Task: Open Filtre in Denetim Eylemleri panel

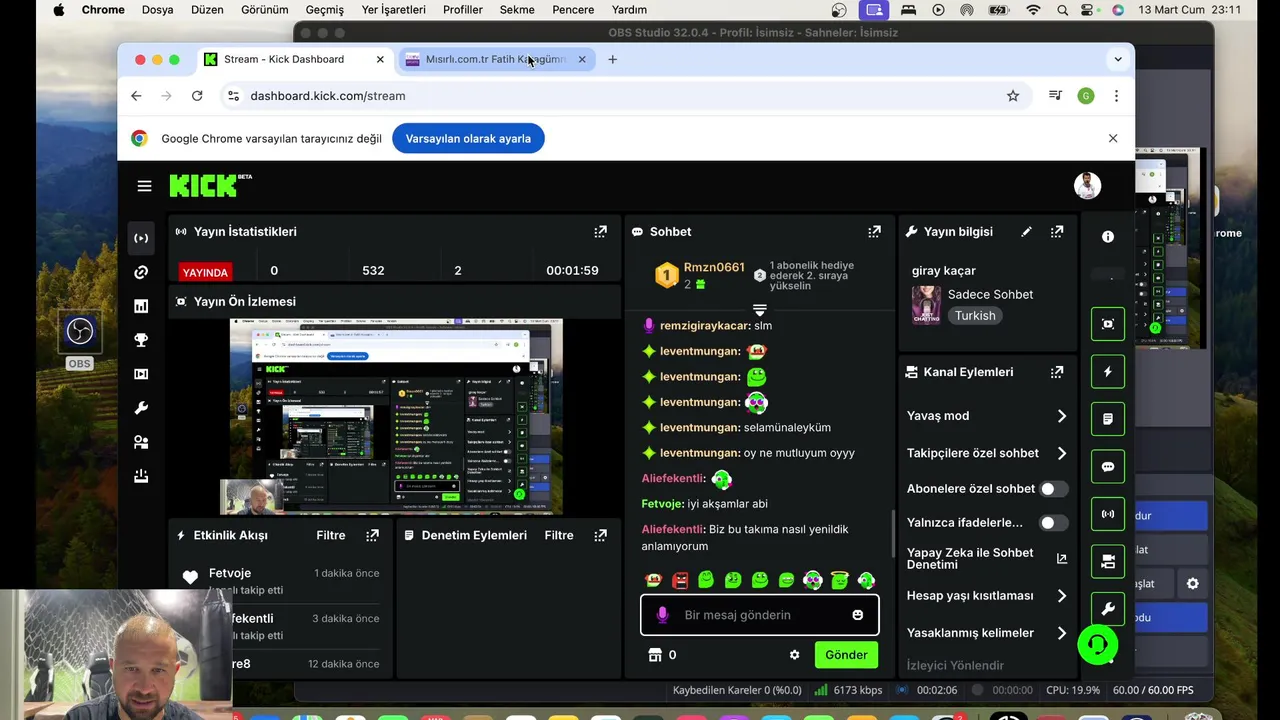Action: [559, 535]
